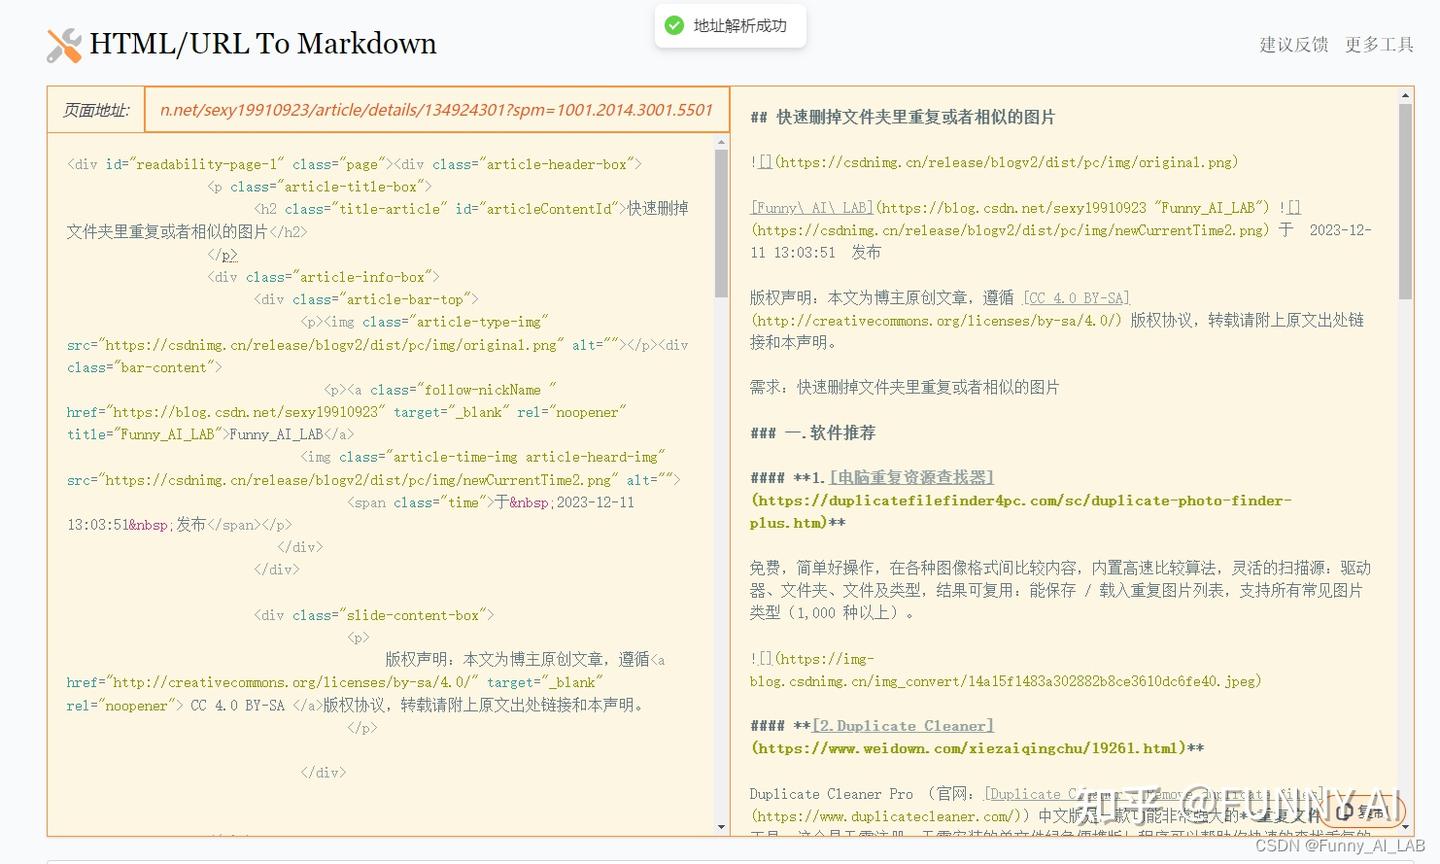
Task: Click Markdown heading 快速删掉文件夹里重复或者相似的图片
Action: pyautogui.click(x=902, y=117)
